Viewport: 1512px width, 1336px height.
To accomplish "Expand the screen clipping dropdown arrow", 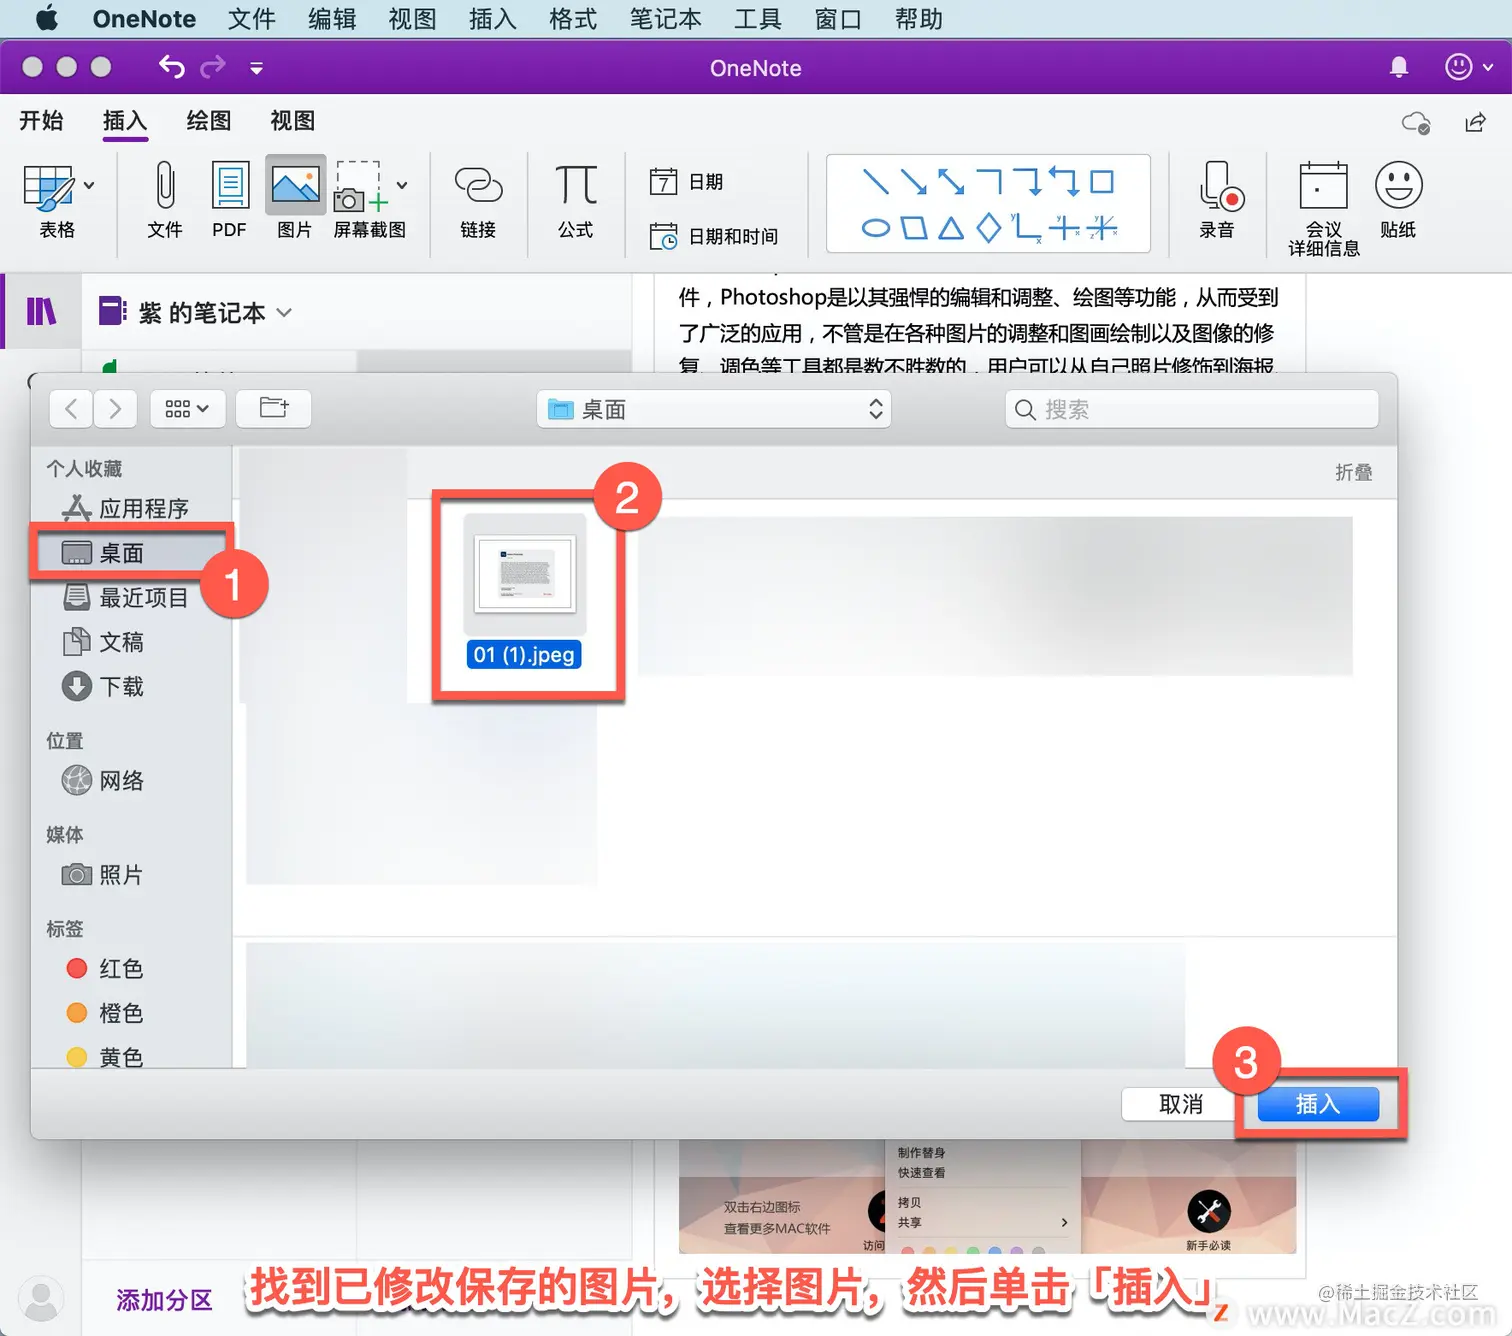I will (402, 185).
